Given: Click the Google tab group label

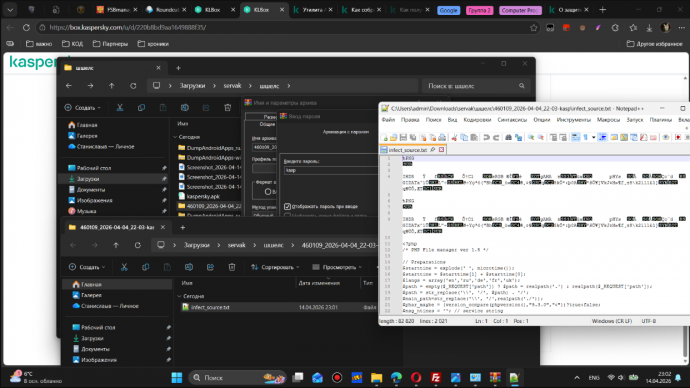Looking at the screenshot, I should point(448,10).
